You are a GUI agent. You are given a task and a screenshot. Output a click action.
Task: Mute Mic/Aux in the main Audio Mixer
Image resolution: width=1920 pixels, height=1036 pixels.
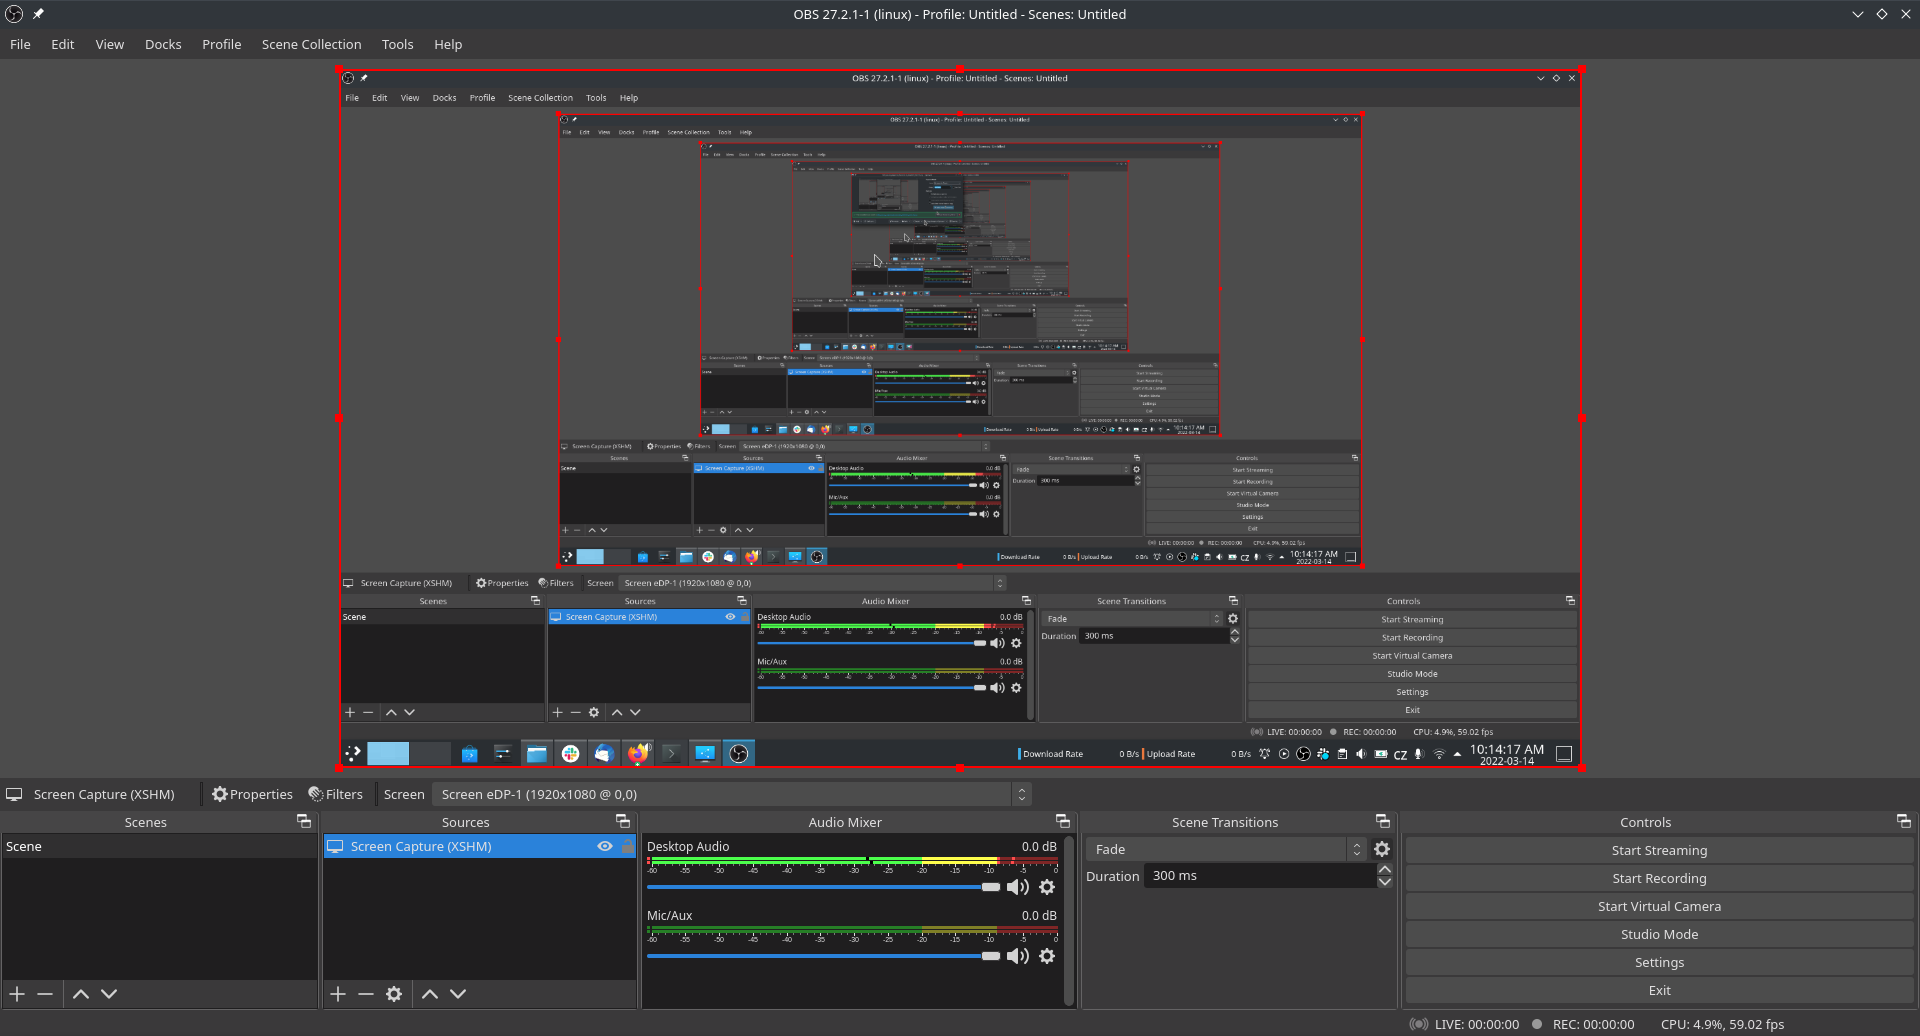click(1018, 956)
